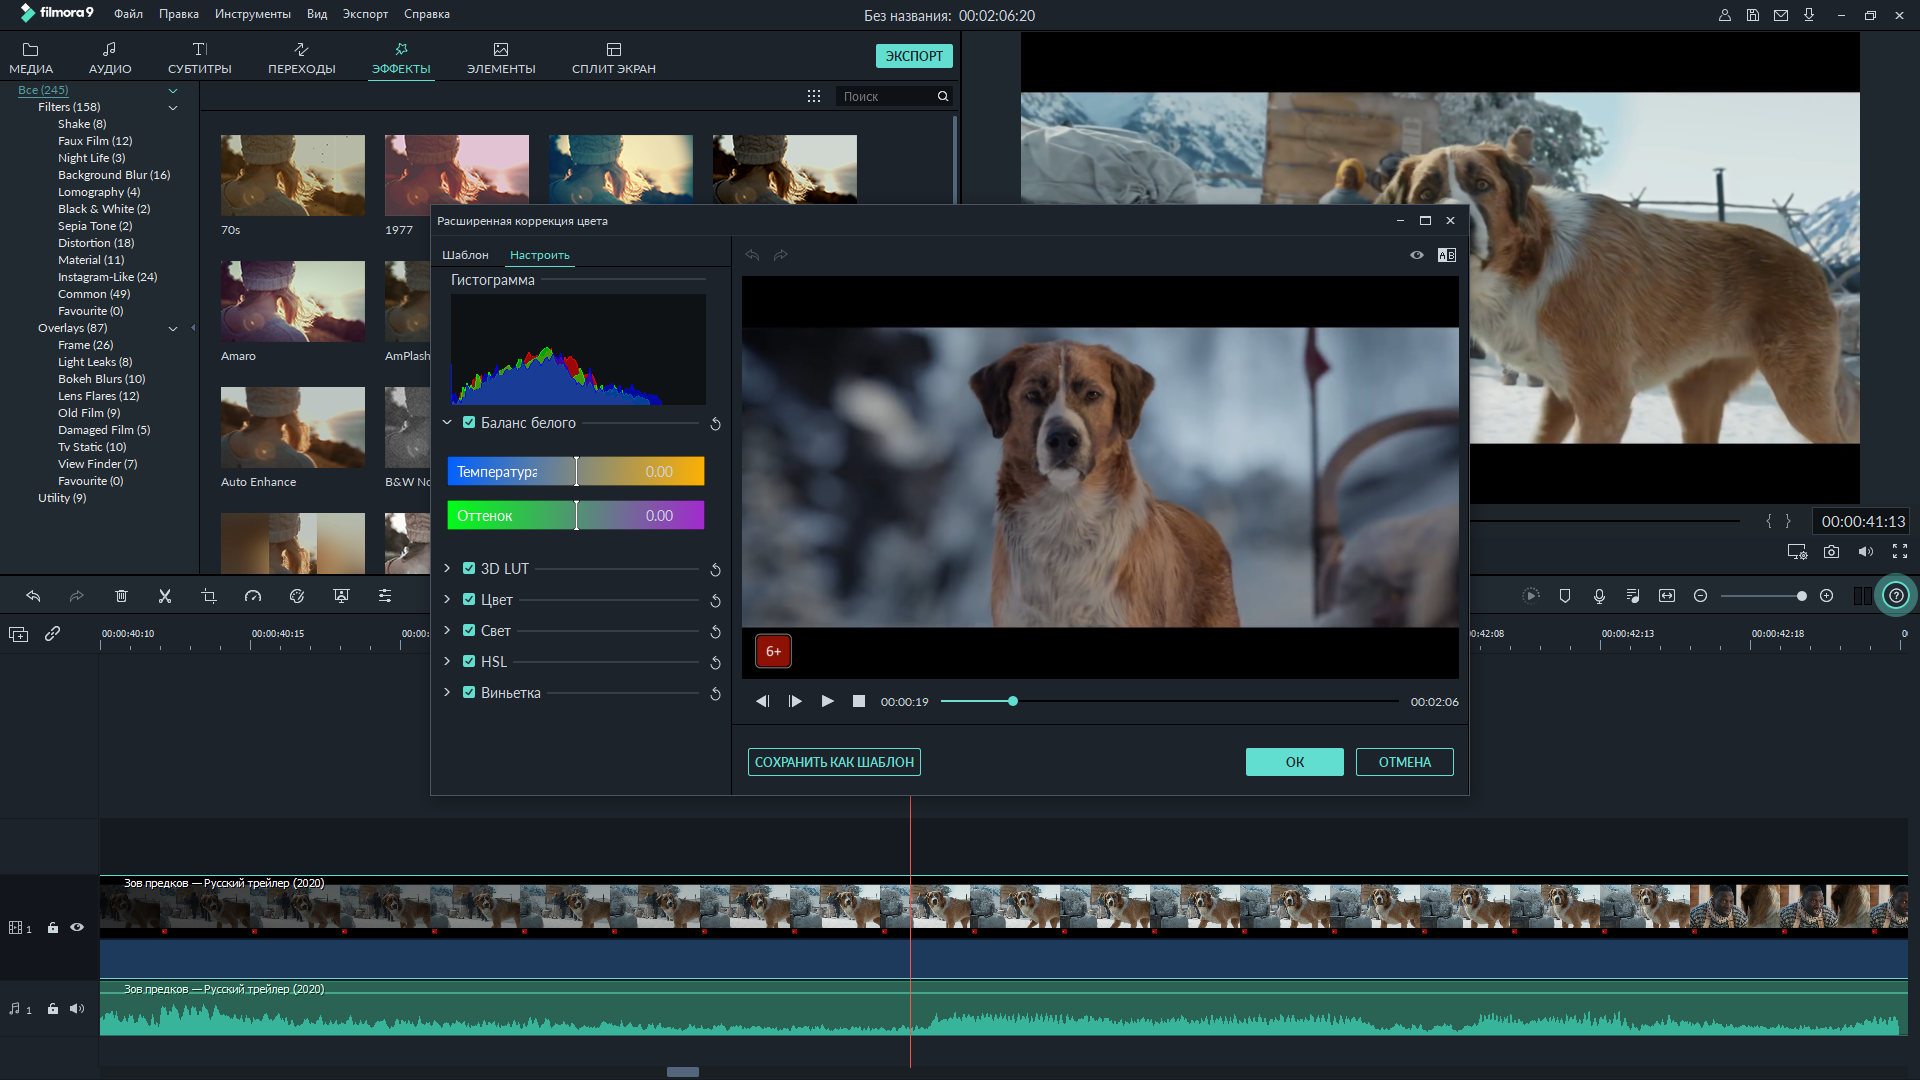Switch to the Шаблон tab
The image size is (1920, 1080).
465,255
